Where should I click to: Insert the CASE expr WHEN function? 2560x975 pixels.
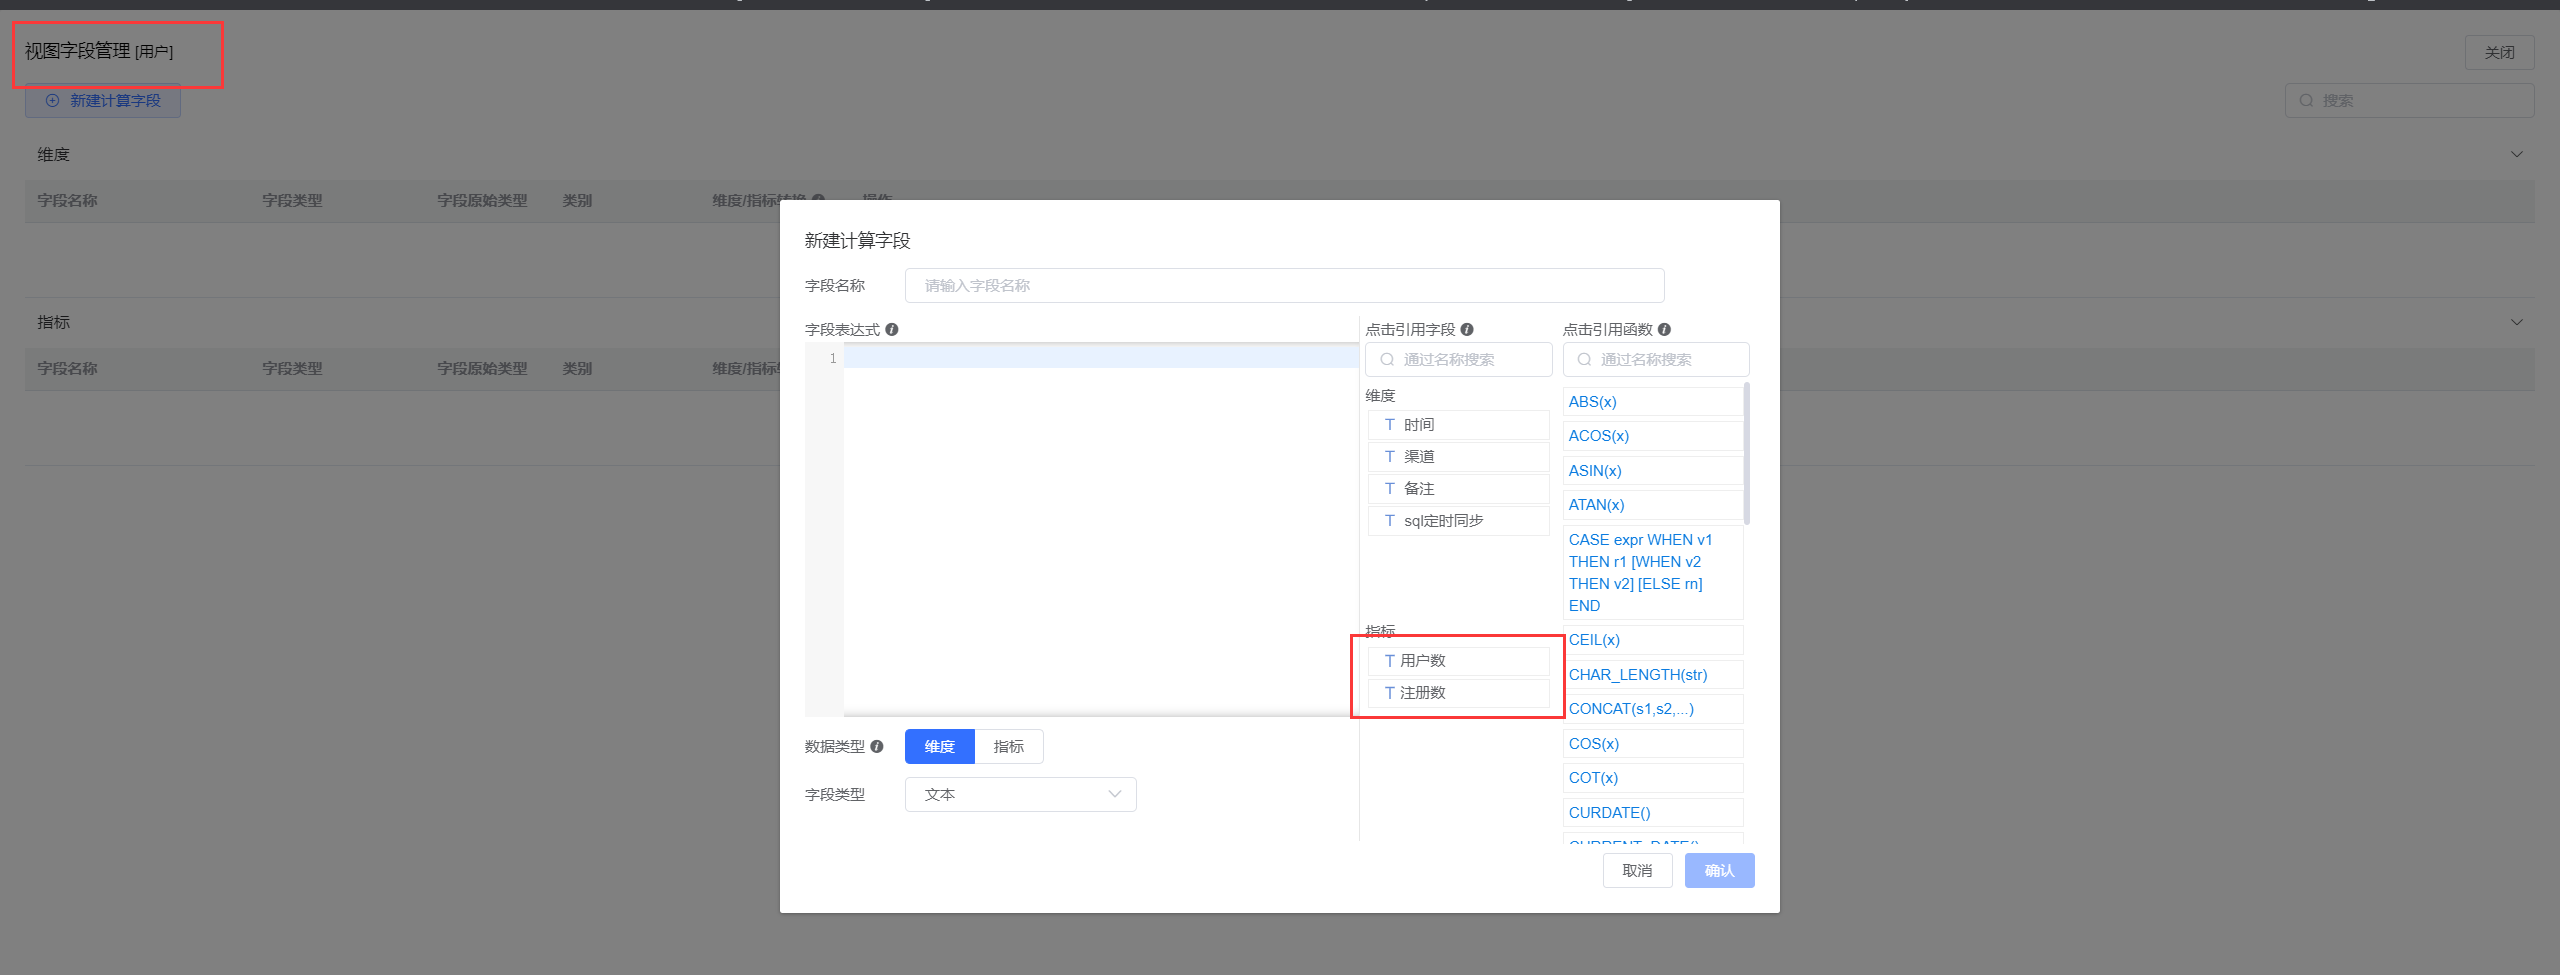point(1652,572)
